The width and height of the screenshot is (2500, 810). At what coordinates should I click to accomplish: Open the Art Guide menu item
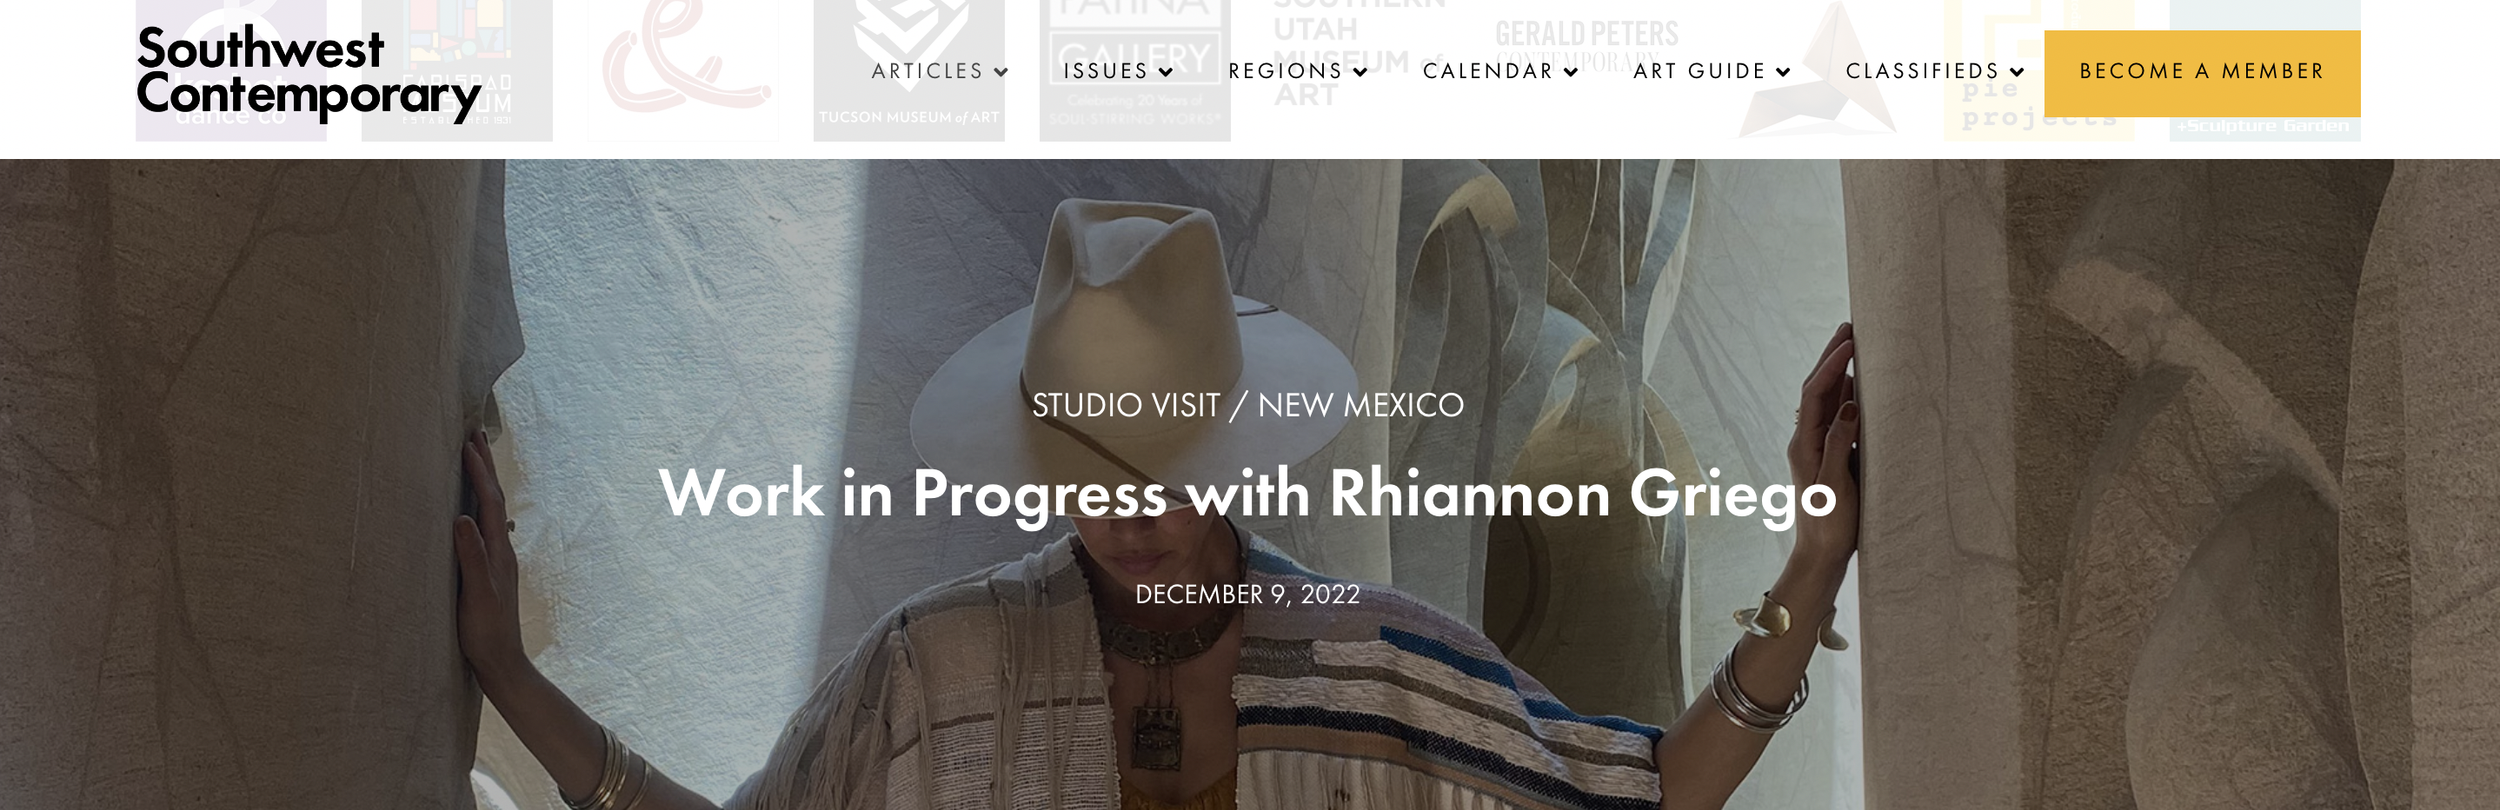point(1700,71)
